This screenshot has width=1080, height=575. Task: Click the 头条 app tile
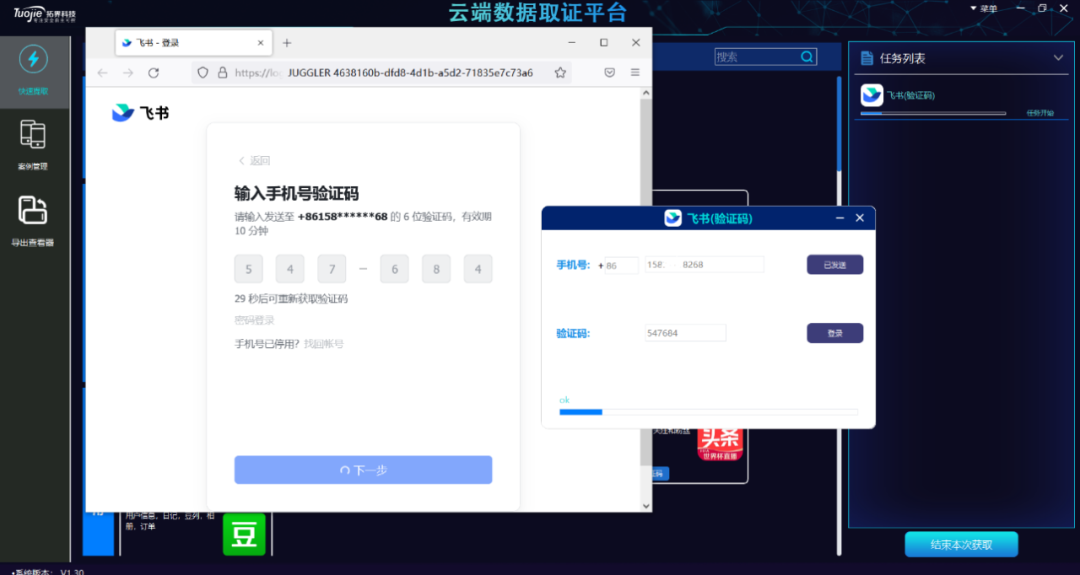click(720, 444)
